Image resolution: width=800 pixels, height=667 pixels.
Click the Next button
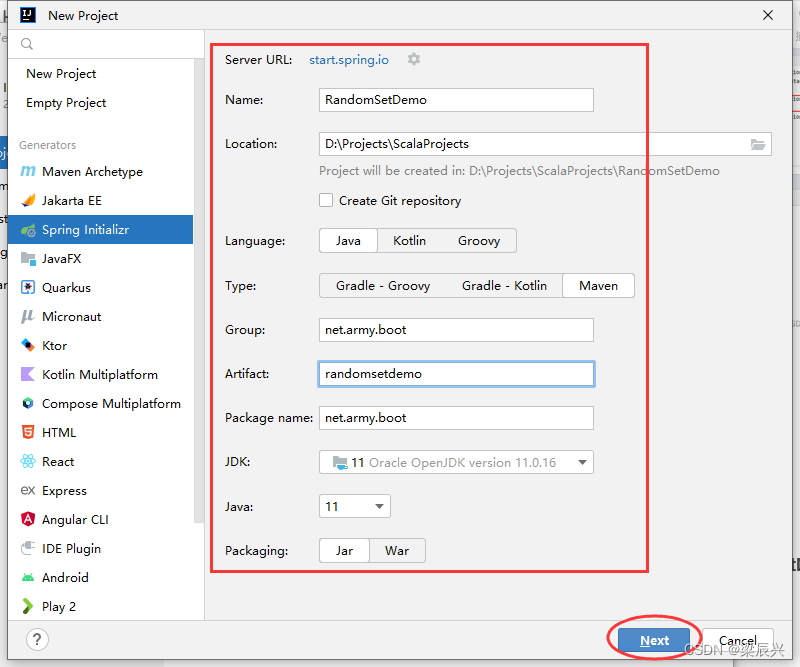(654, 640)
